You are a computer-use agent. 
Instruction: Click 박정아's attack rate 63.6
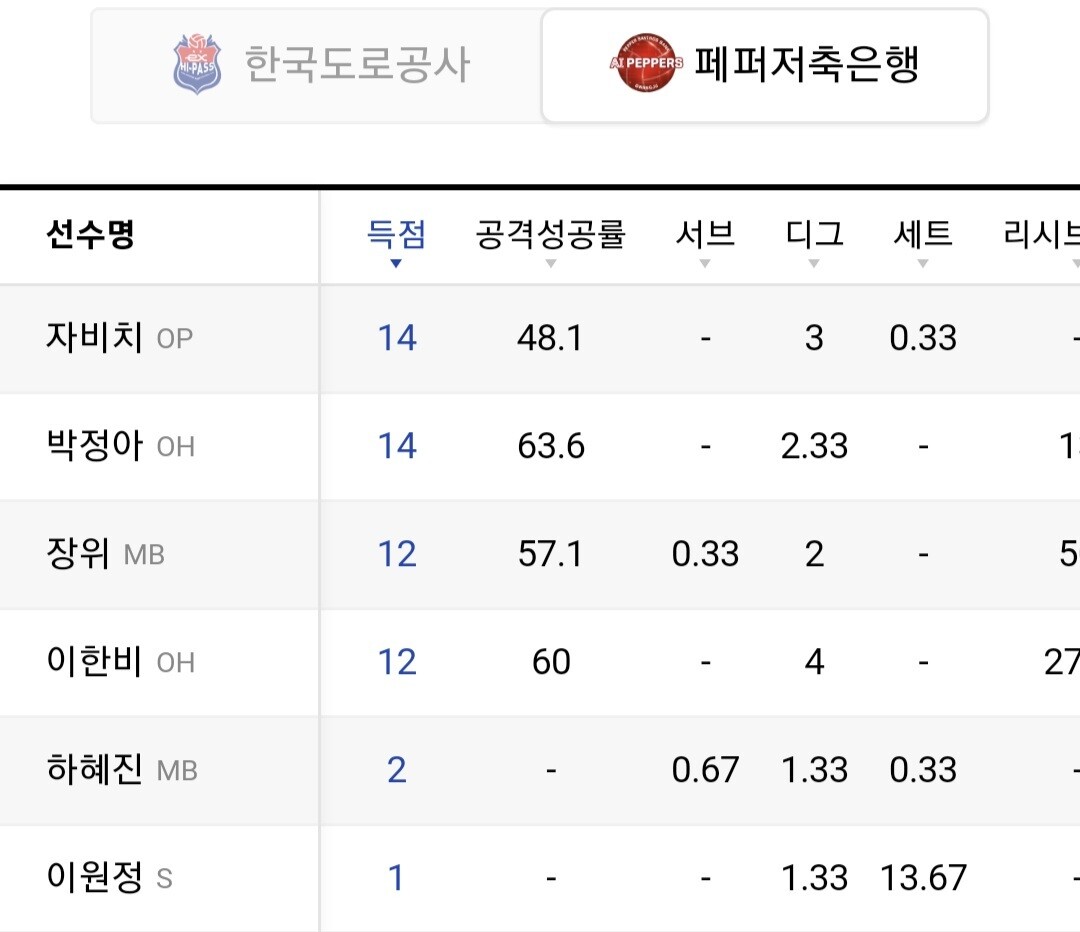pos(551,446)
